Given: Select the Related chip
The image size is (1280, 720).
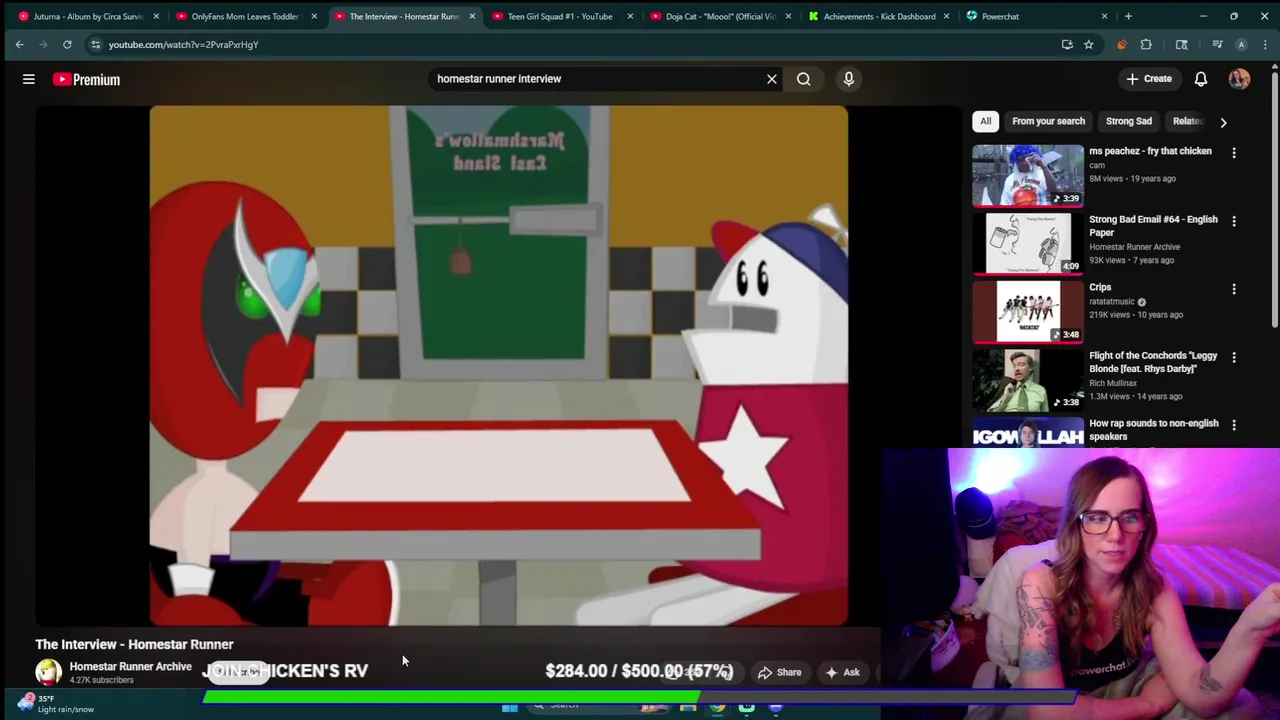Looking at the screenshot, I should 1187,121.
